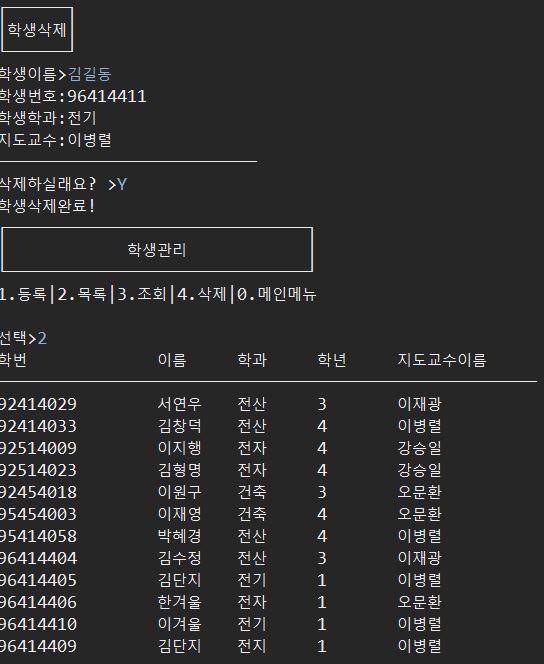Click student number '95414058'
The height and width of the screenshot is (664, 544).
[38, 536]
